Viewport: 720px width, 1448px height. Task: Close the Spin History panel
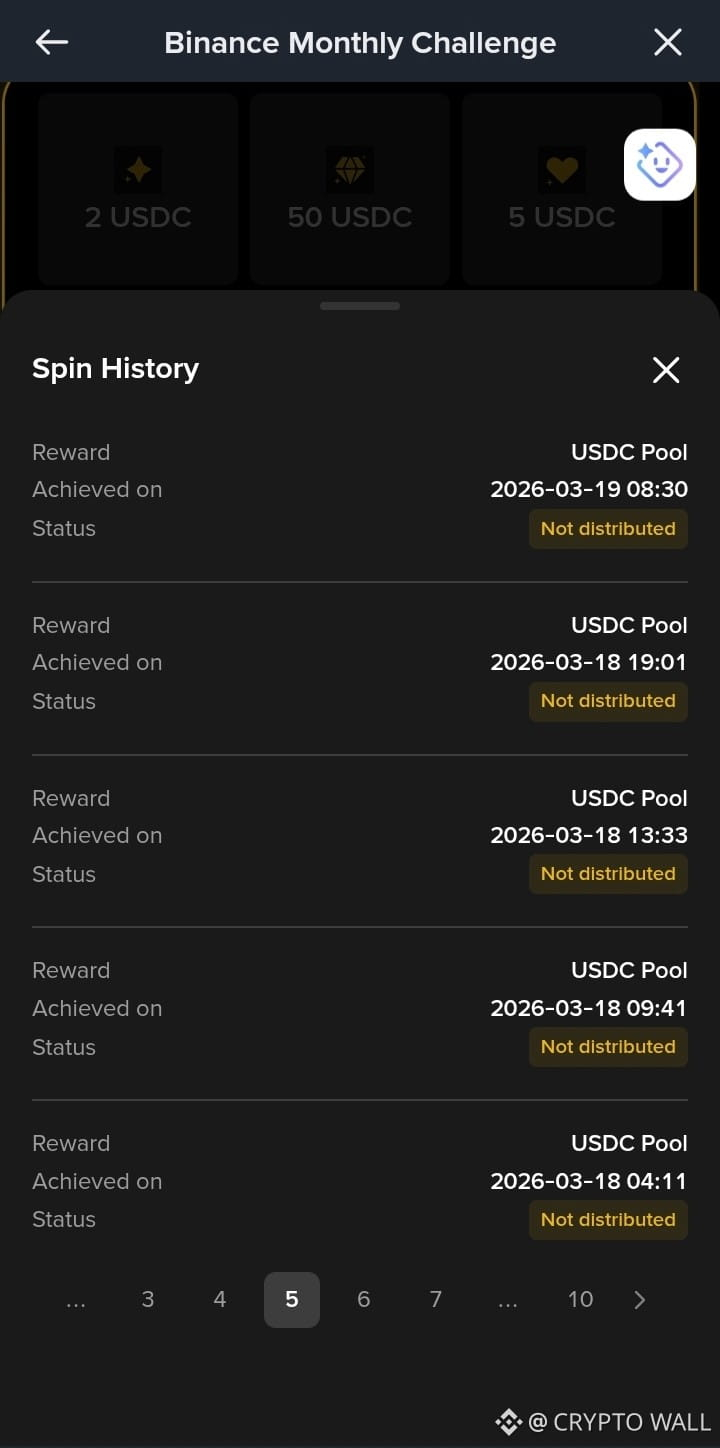pos(666,370)
